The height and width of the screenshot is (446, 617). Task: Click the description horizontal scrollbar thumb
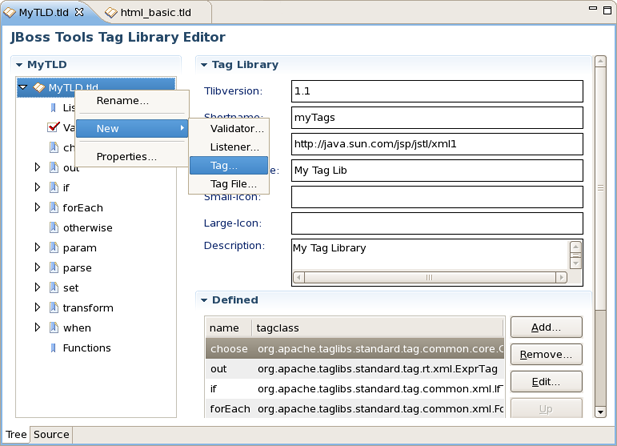pos(429,277)
